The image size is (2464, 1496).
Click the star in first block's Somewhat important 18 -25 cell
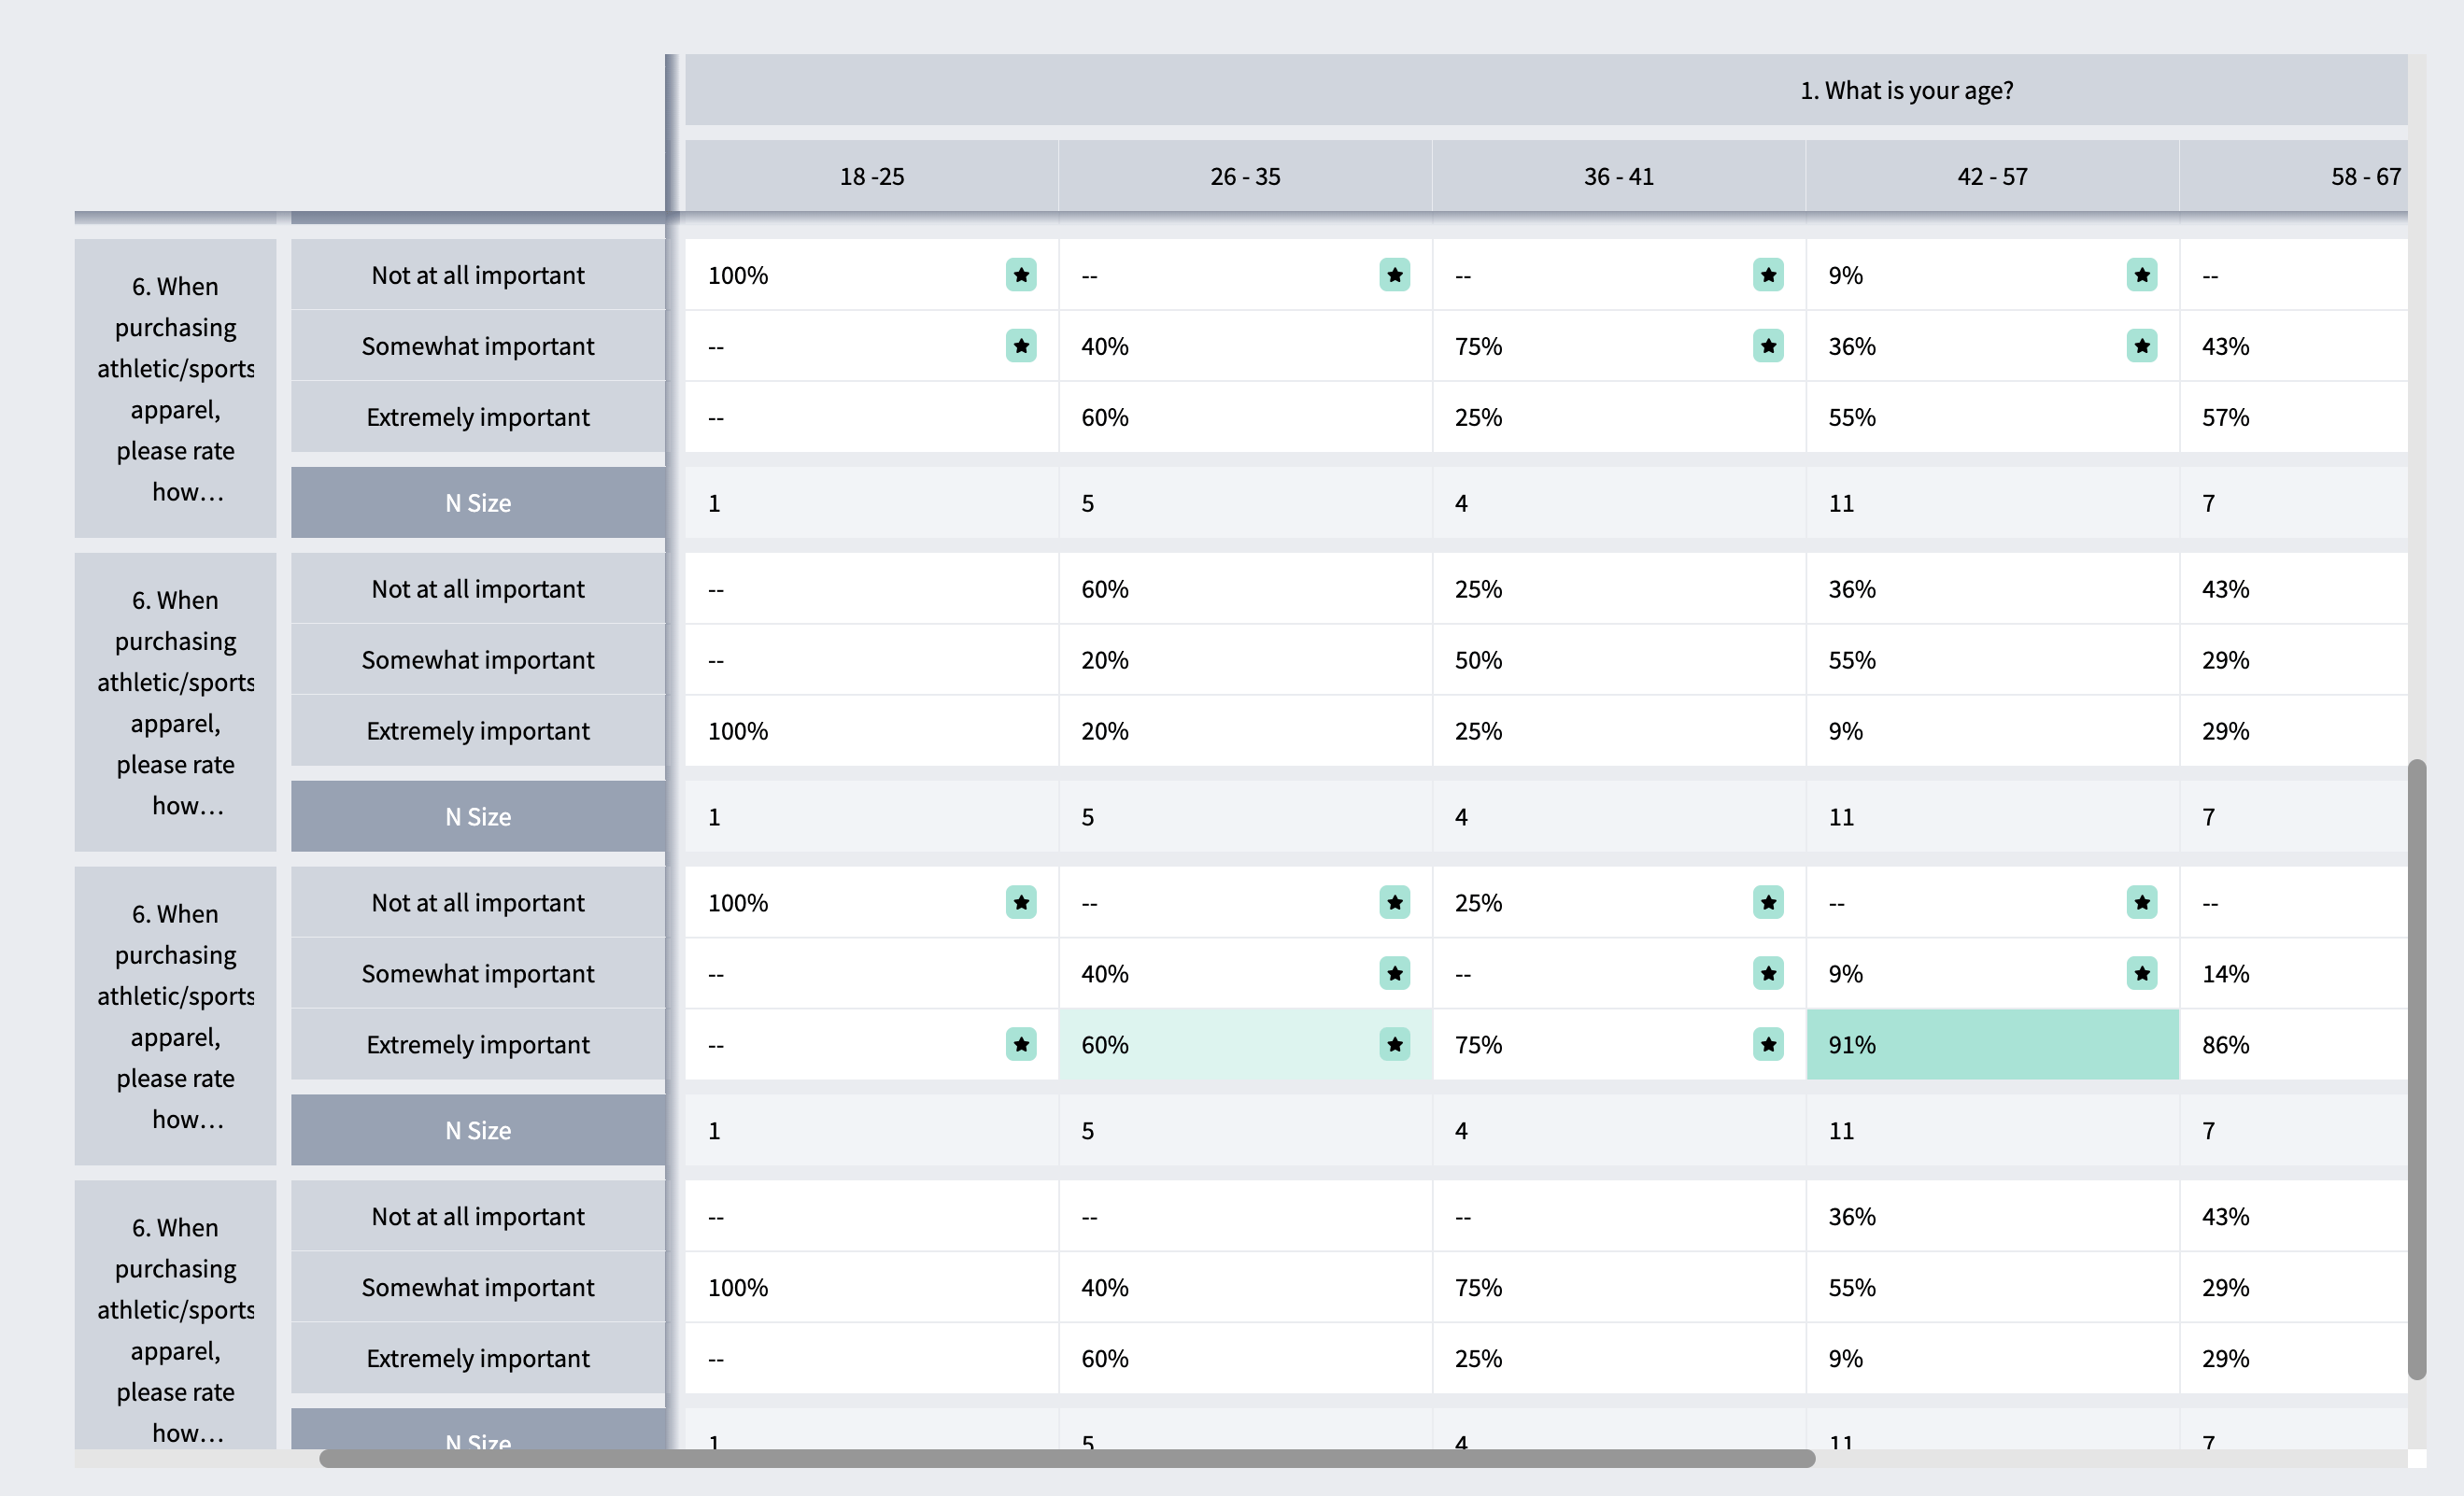click(x=1021, y=346)
